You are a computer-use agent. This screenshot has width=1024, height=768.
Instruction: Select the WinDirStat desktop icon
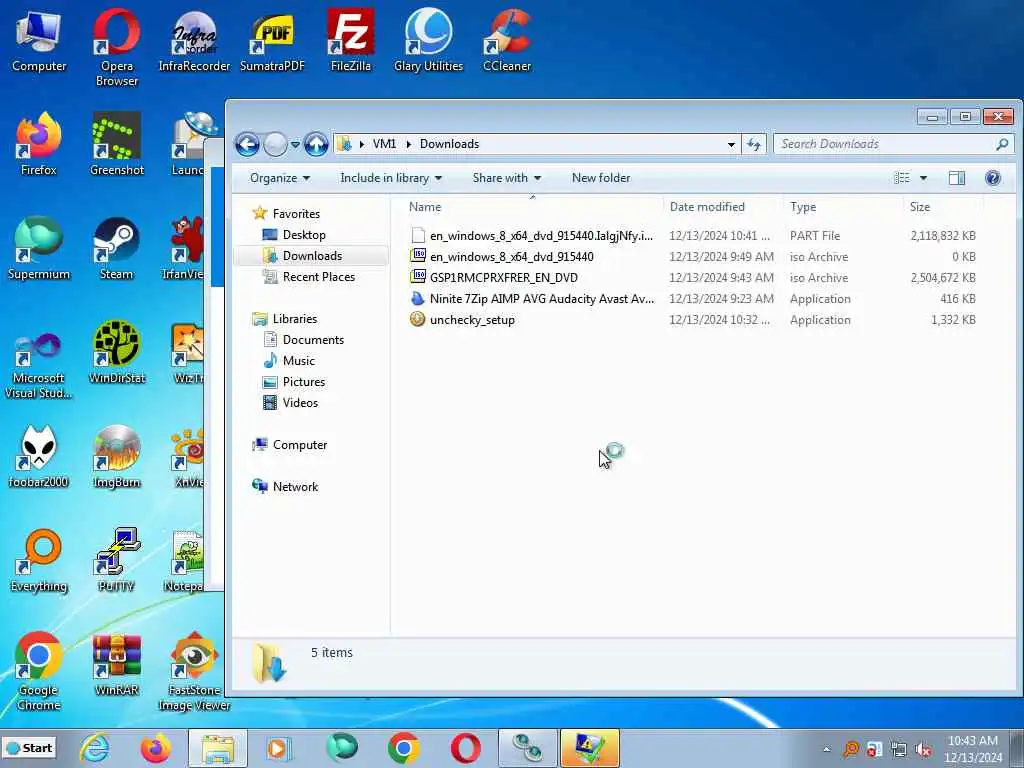[x=116, y=353]
